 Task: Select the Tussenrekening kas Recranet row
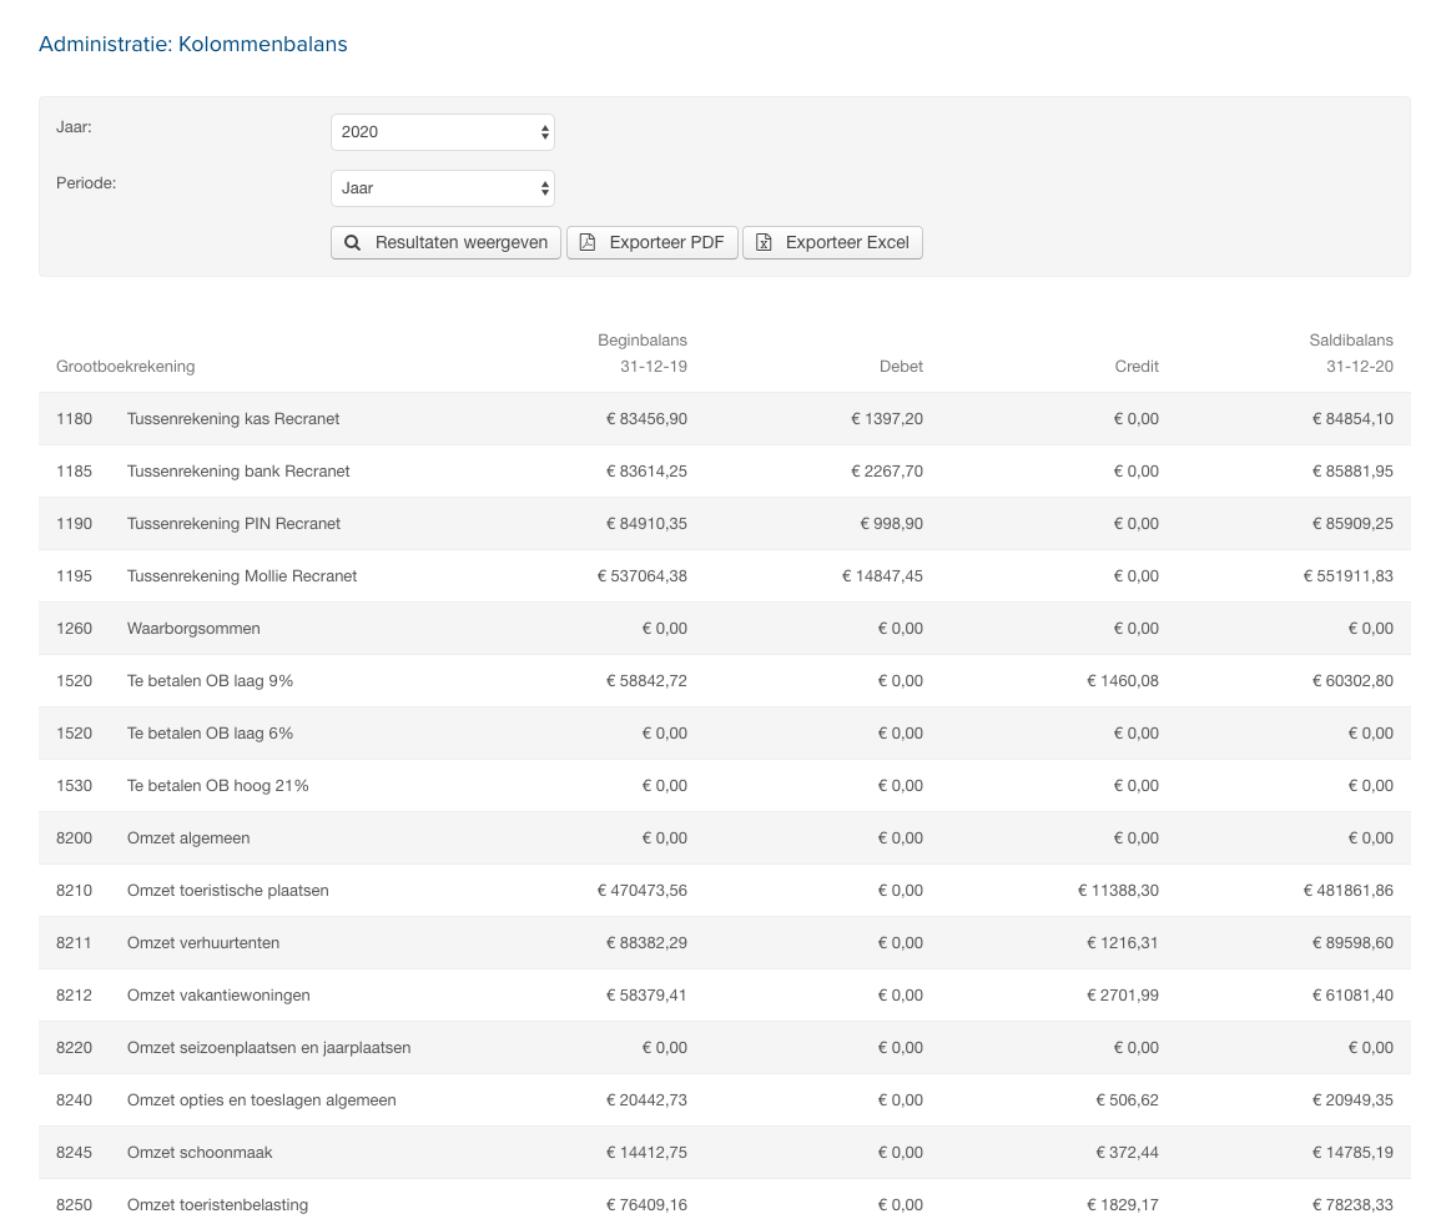(x=233, y=419)
